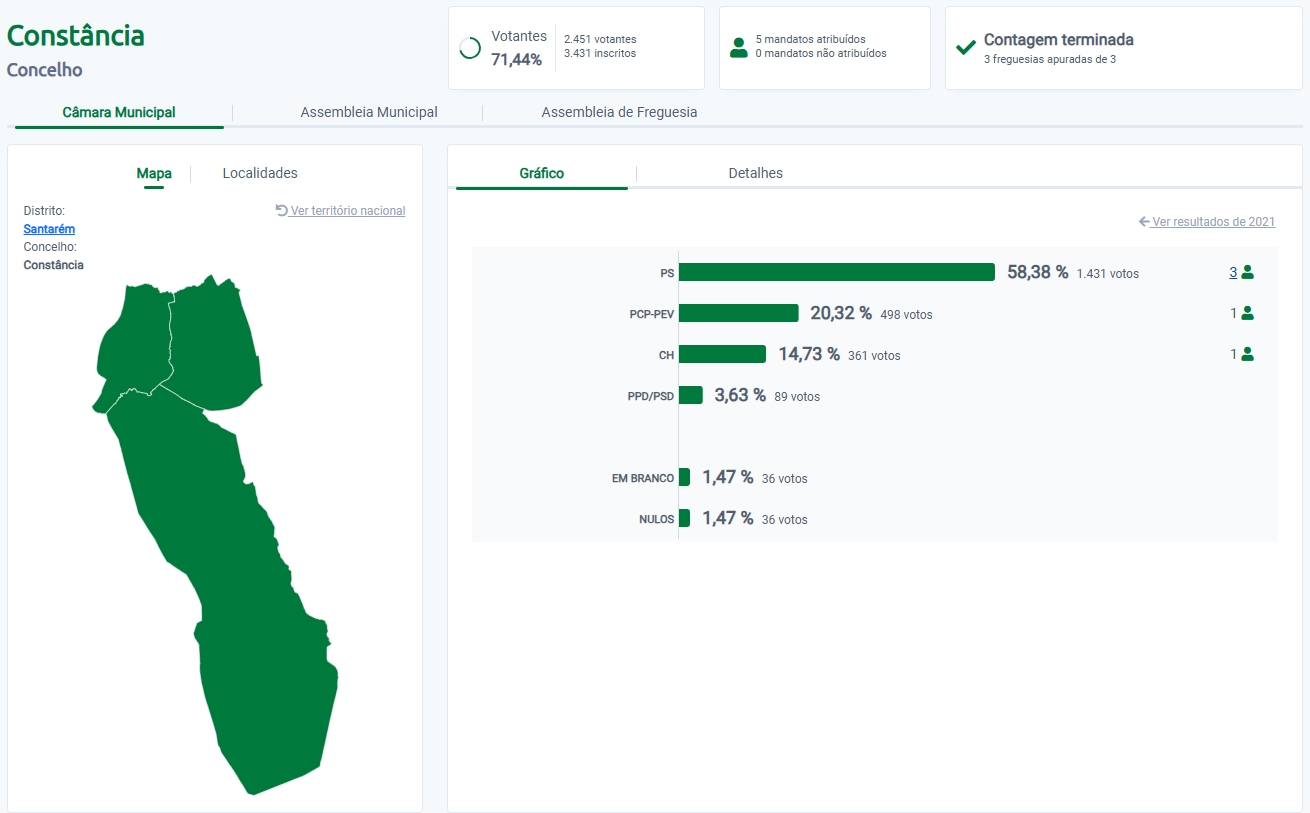This screenshot has width=1310, height=813.
Task: Click the PCP-PEV mandate person icon
Action: tap(1247, 313)
